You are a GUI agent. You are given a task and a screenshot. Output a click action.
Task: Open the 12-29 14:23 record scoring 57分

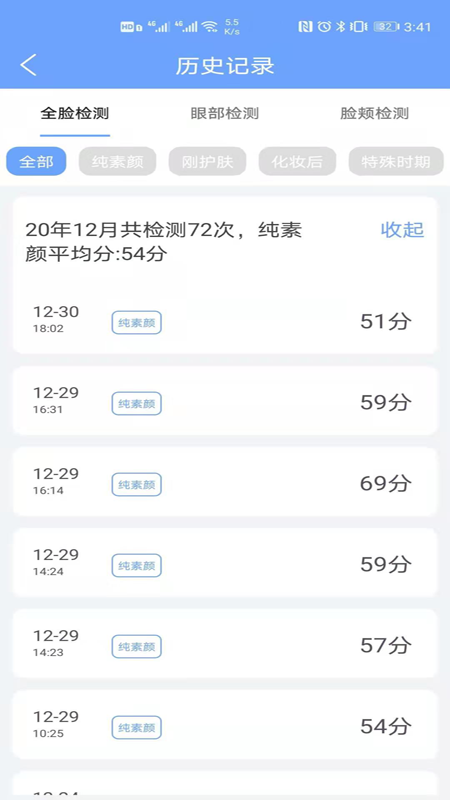click(225, 643)
